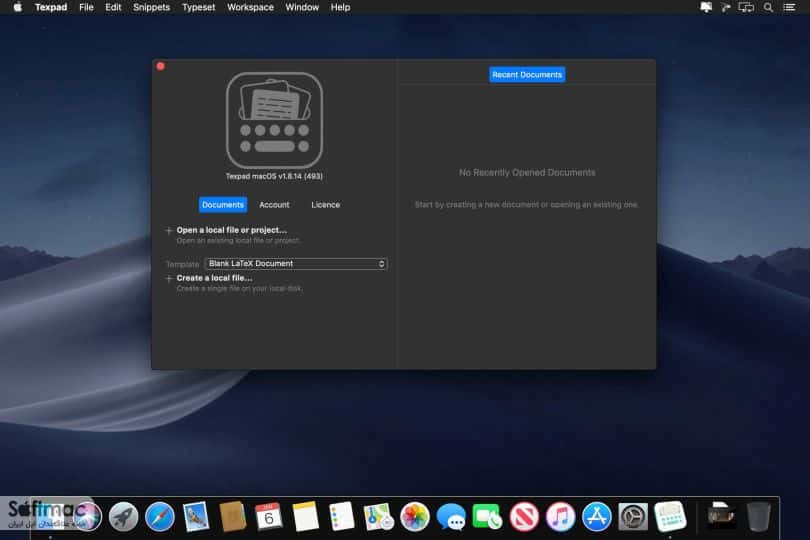
Task: Open System Preferences in the dock
Action: [633, 516]
